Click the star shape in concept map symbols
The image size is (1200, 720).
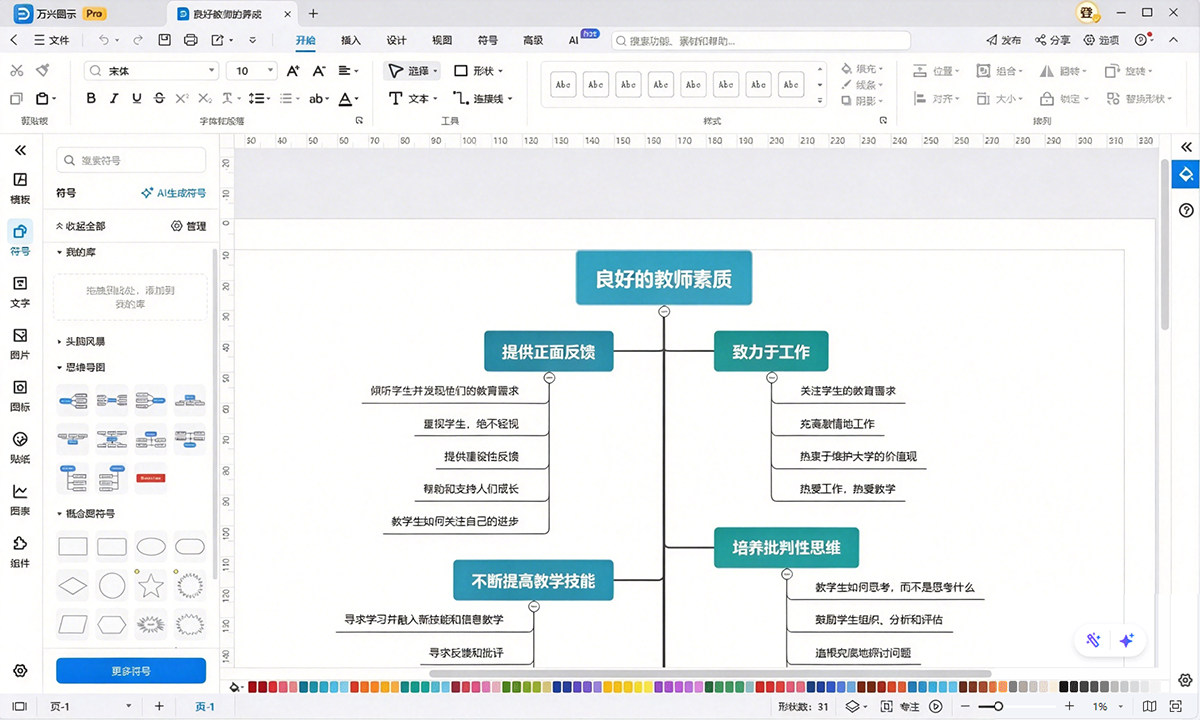151,585
